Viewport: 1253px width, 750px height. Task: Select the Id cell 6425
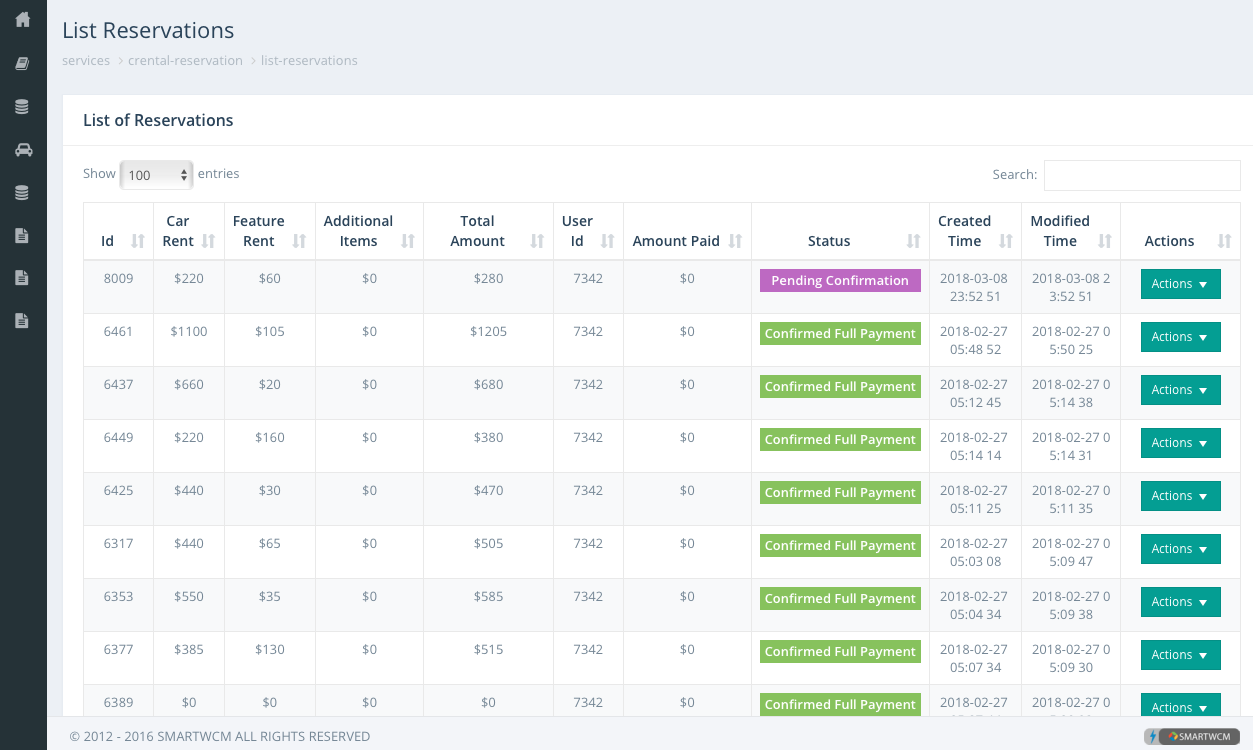(118, 491)
